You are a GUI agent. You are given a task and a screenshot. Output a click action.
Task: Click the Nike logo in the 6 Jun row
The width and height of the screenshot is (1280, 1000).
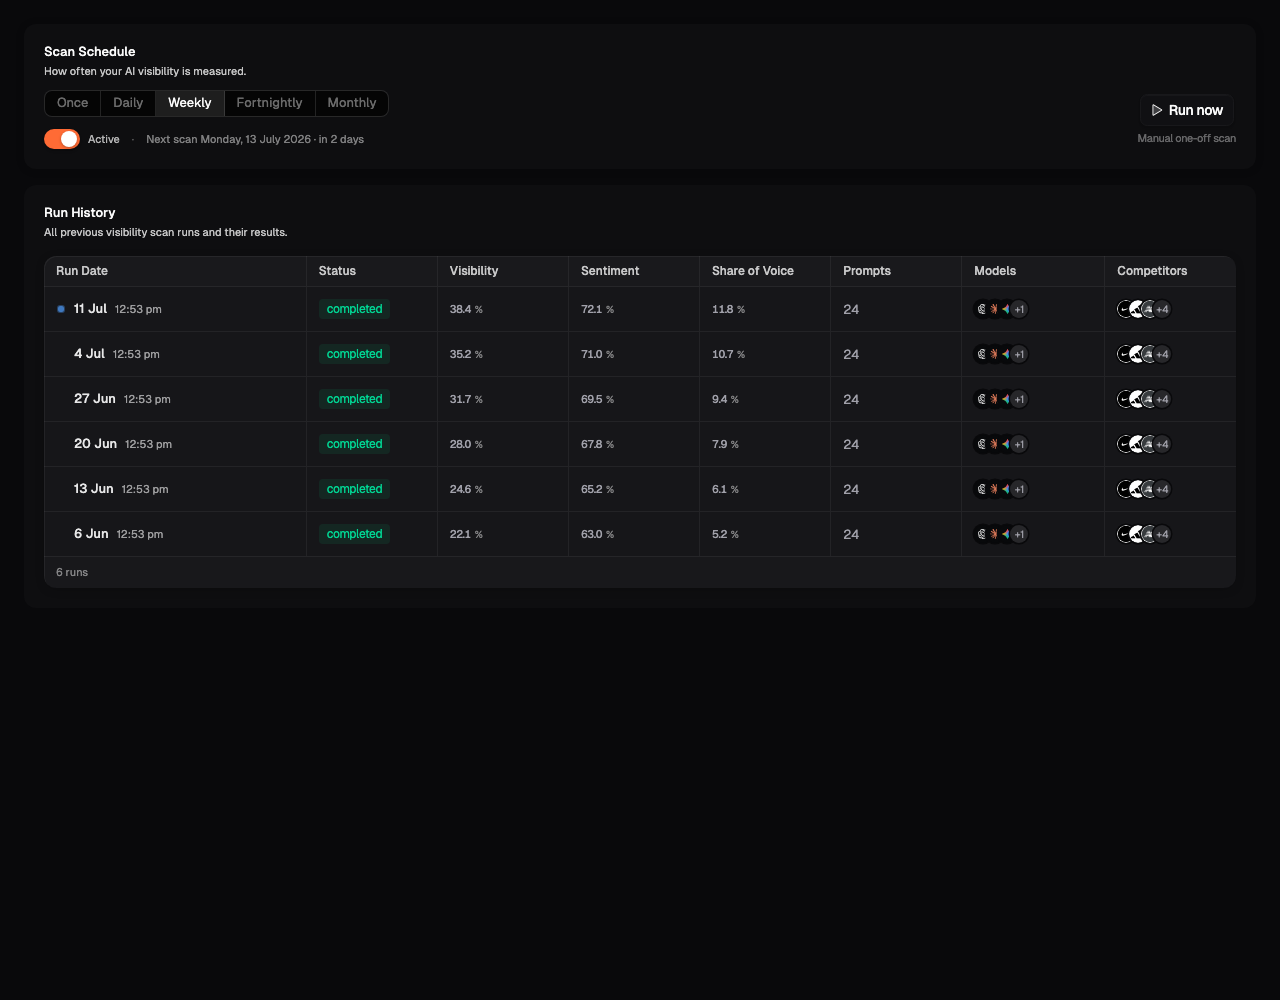click(1125, 535)
